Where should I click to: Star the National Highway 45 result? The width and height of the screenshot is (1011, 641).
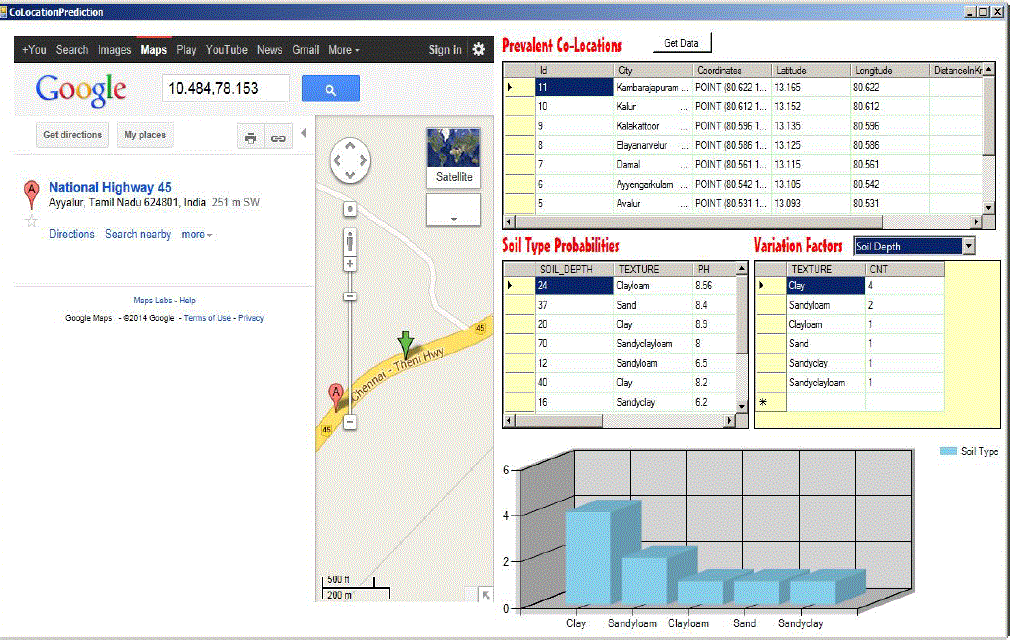point(31,221)
